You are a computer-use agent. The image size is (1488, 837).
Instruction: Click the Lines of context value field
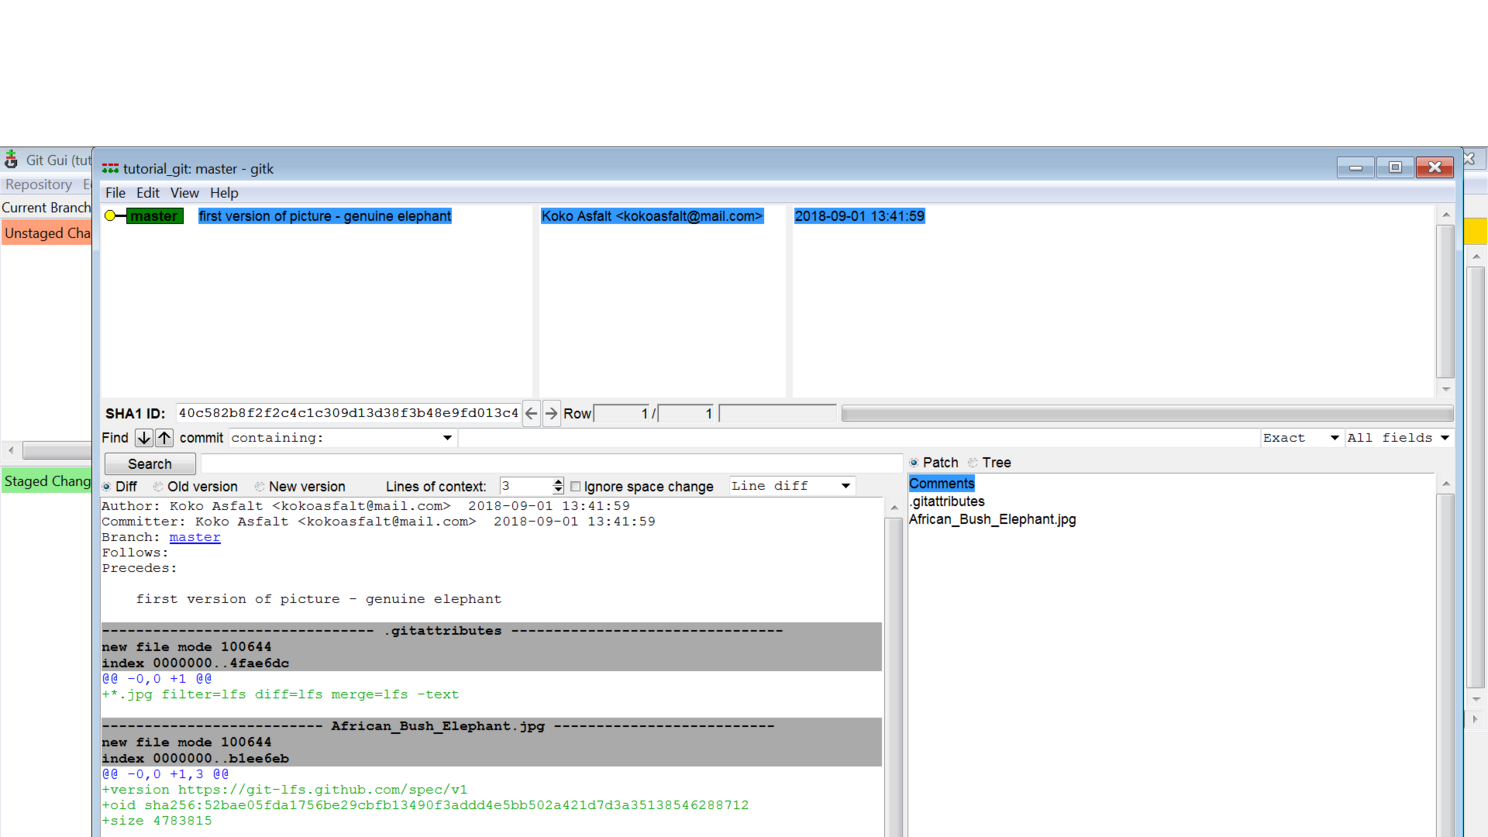coord(525,486)
